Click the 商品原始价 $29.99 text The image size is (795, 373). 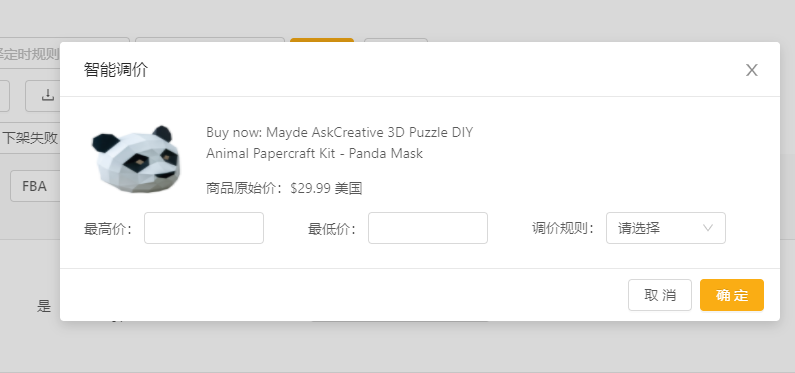[284, 189]
